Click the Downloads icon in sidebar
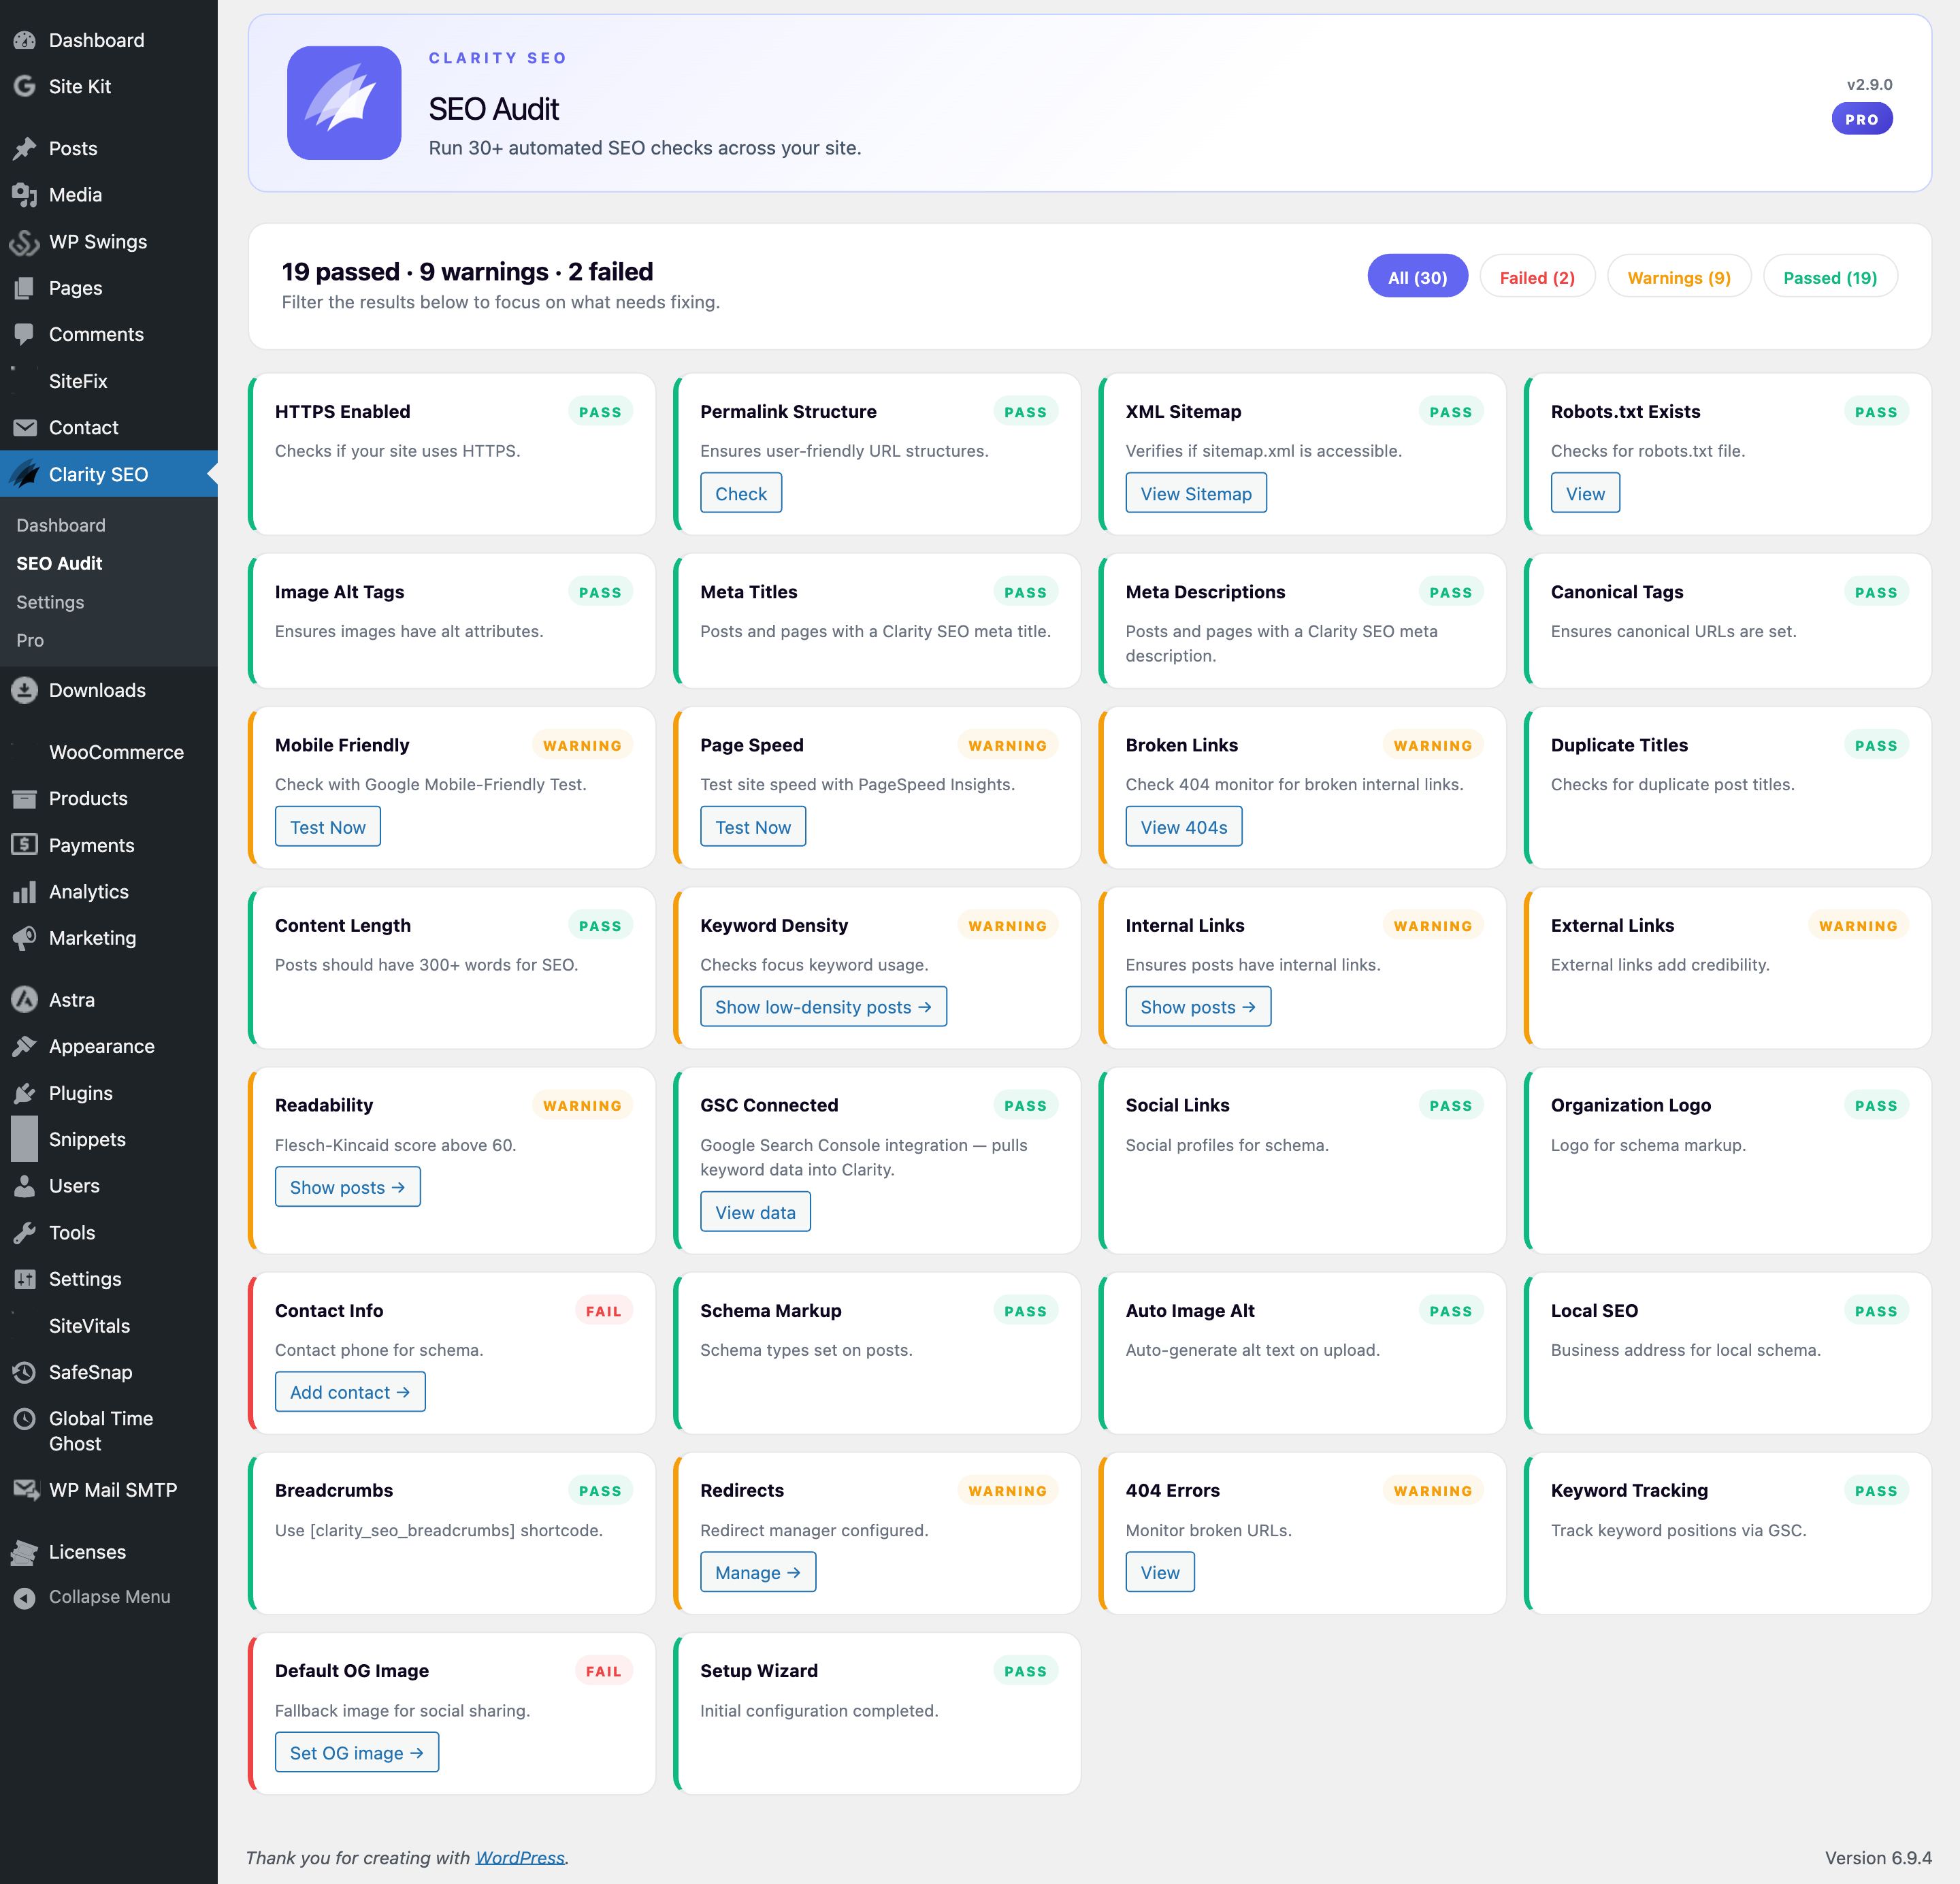Viewport: 1960px width, 1884px height. pyautogui.click(x=24, y=690)
